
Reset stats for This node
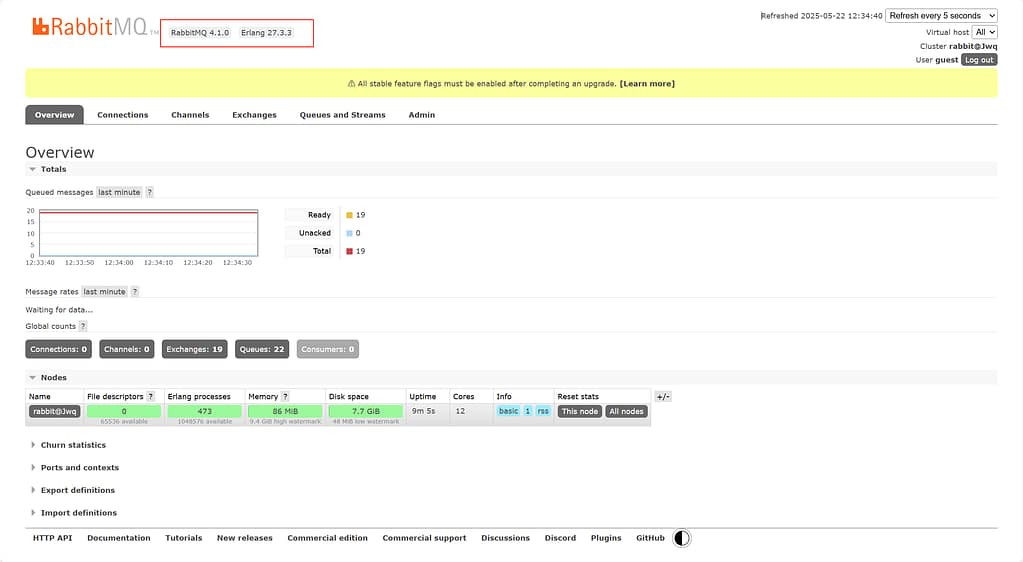pyautogui.click(x=579, y=411)
